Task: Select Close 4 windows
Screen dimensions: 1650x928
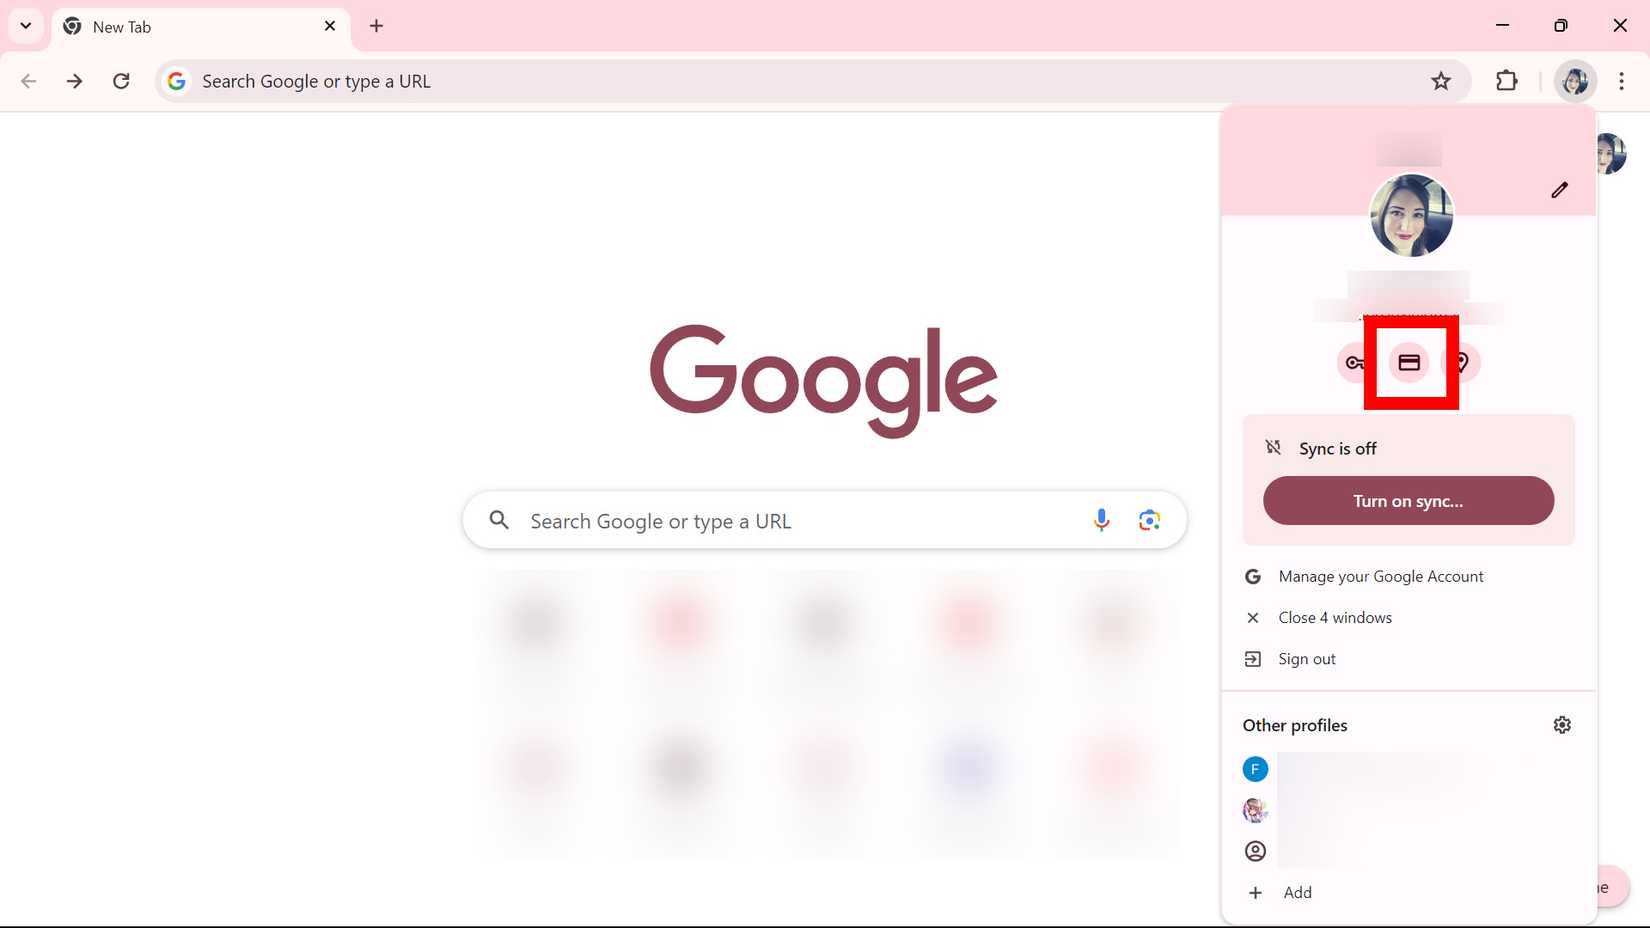Action: point(1334,618)
